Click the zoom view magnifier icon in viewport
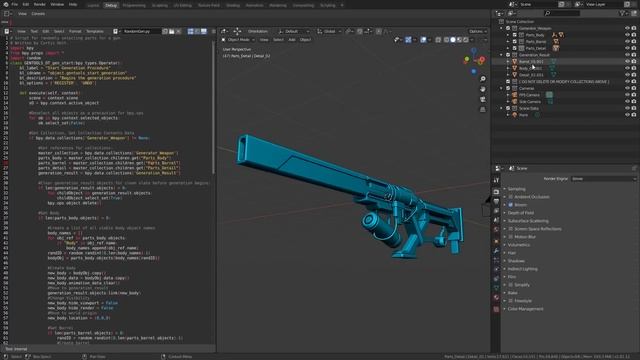640x360 pixels. click(483, 79)
